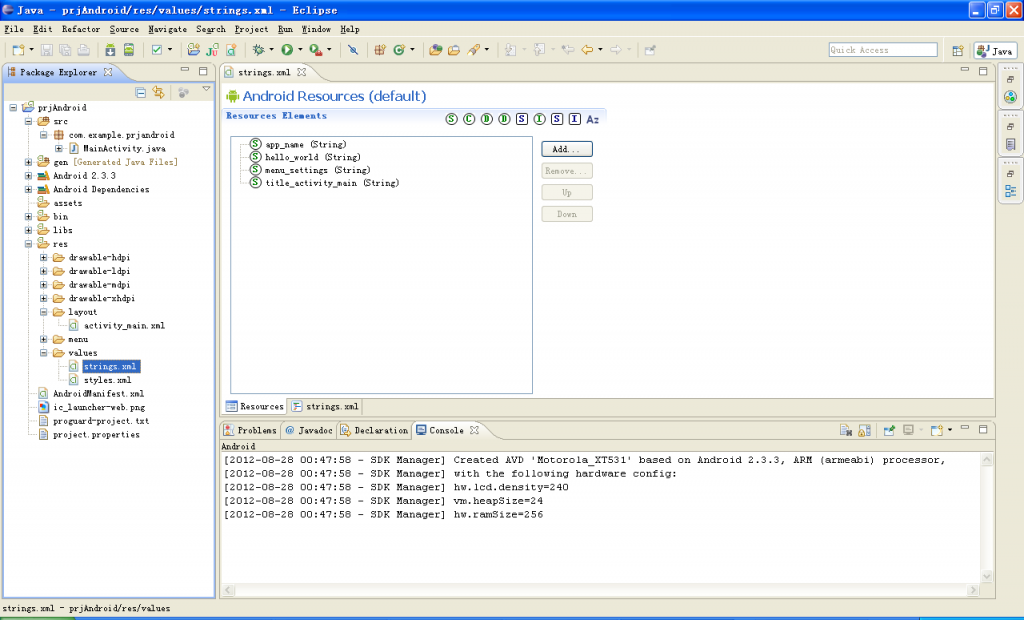Click the Add... button

(x=567, y=149)
